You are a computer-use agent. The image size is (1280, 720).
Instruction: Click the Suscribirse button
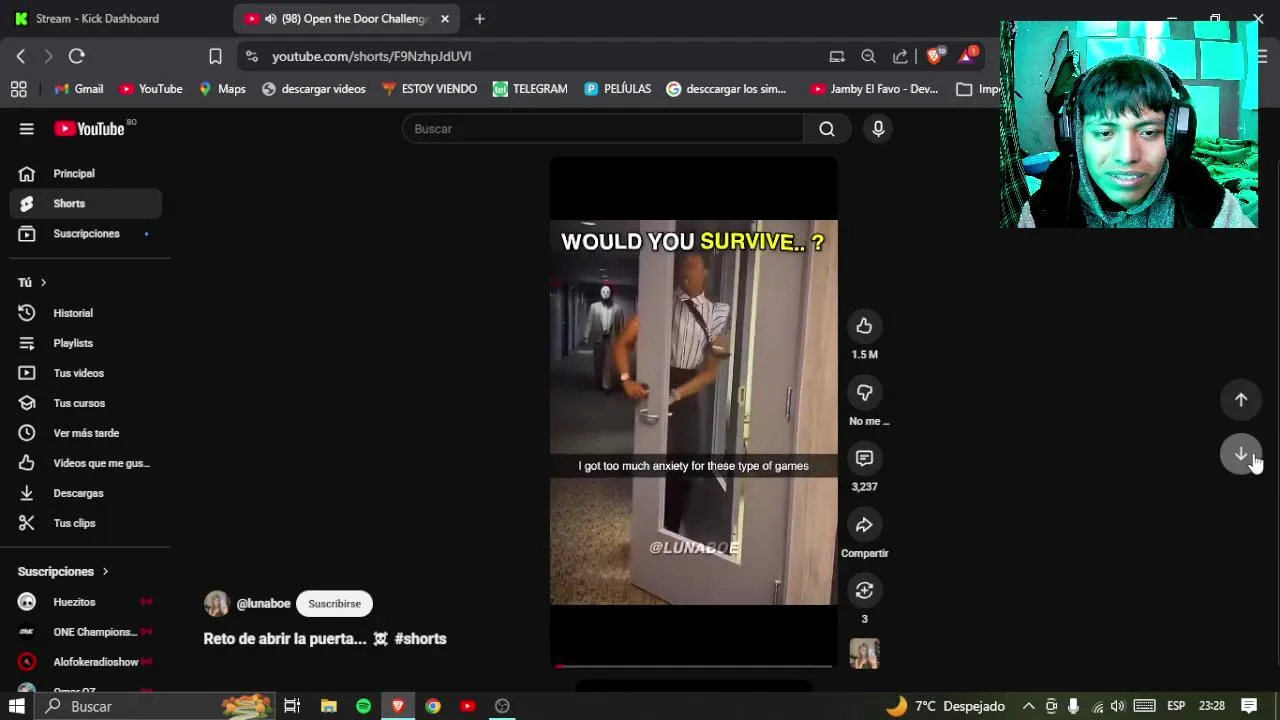tap(334, 603)
